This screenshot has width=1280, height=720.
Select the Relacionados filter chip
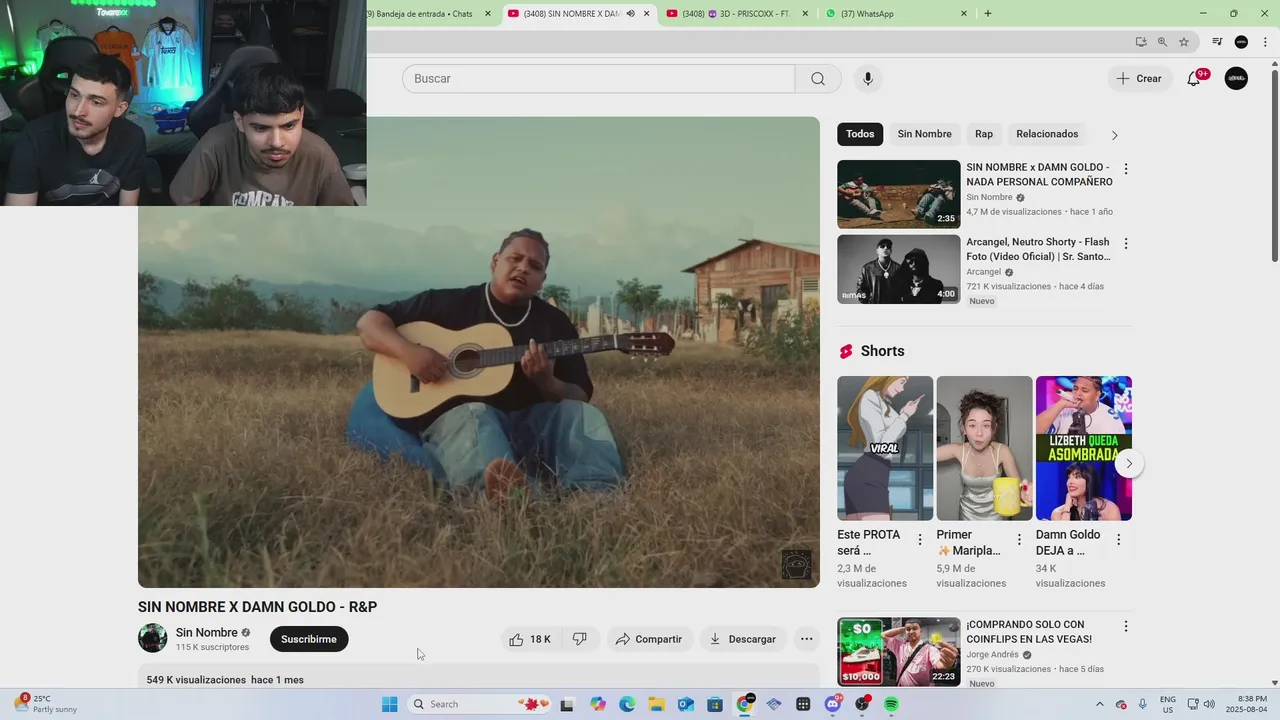(1047, 134)
